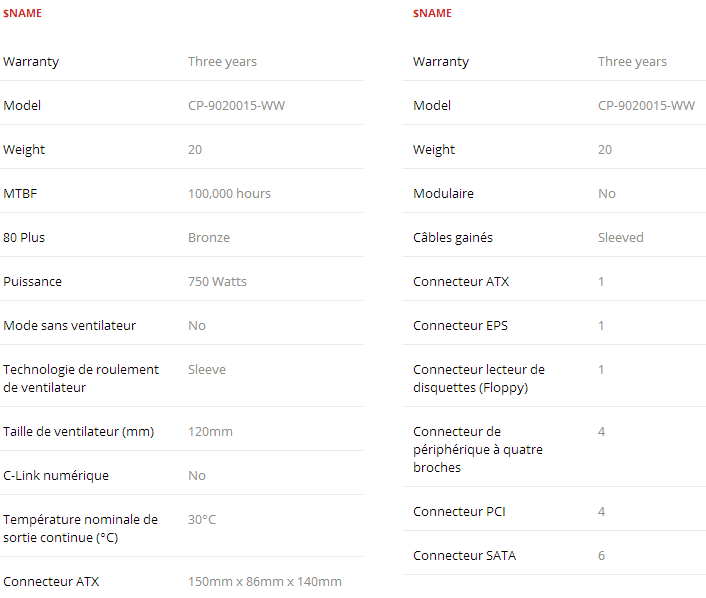The height and width of the screenshot is (598, 706).
Task: Click the 150mm x 86mm x 140mm value
Action: coord(265,581)
